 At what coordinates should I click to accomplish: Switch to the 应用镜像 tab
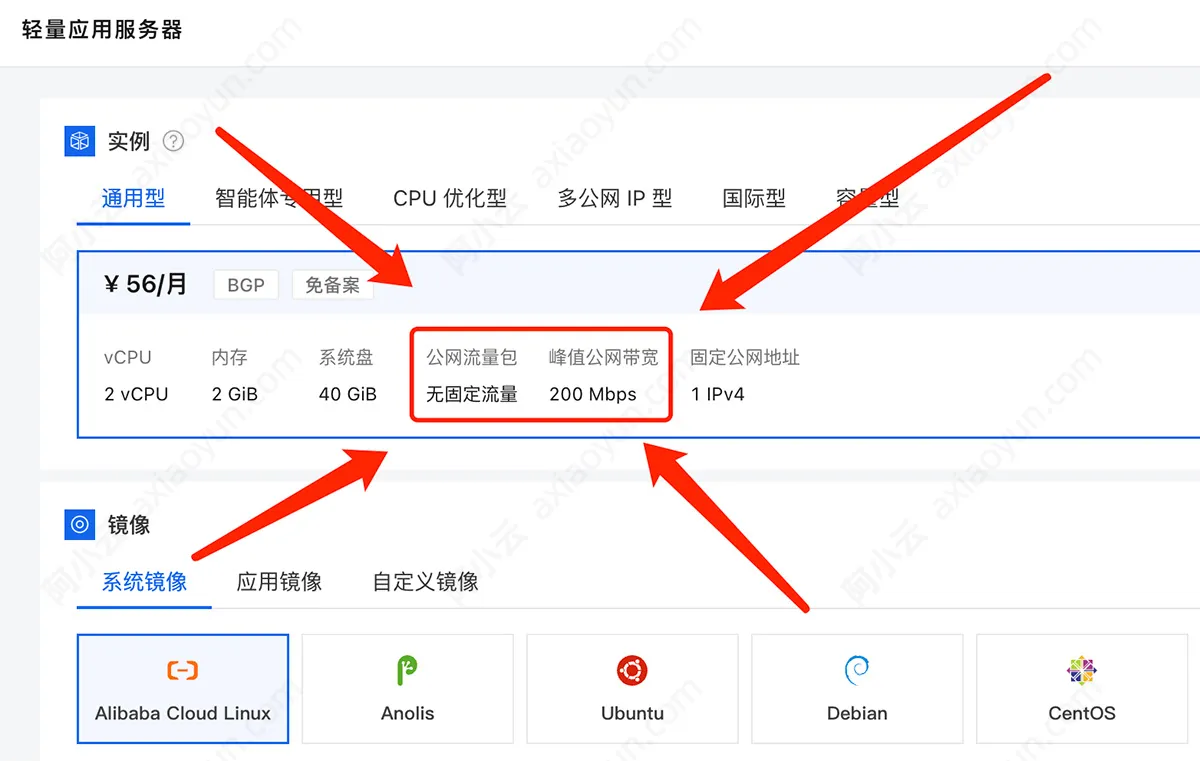[x=279, y=581]
